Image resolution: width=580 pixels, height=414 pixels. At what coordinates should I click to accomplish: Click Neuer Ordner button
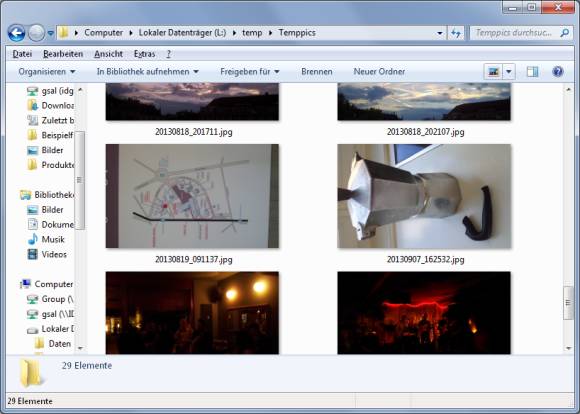[x=379, y=71]
